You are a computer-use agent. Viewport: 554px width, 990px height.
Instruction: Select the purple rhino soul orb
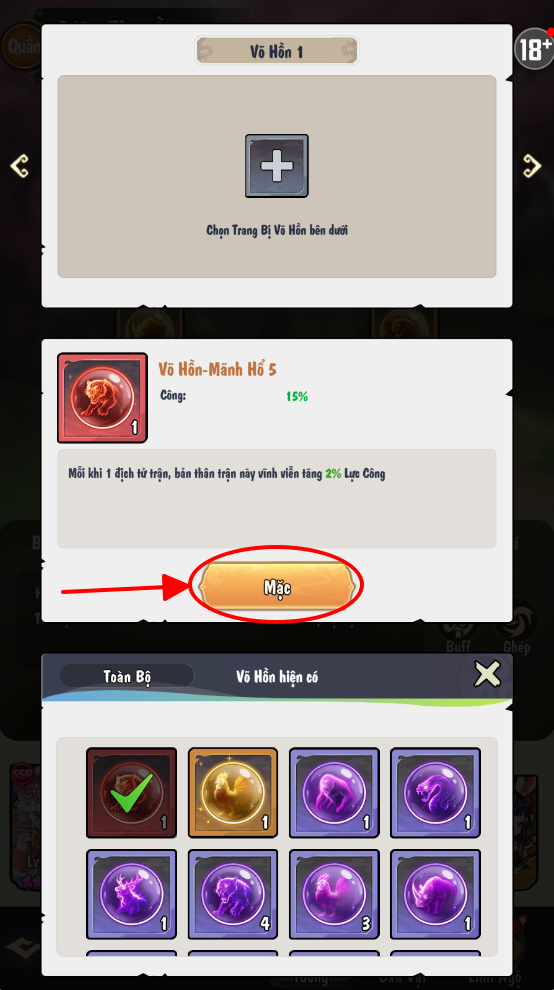pos(435,894)
